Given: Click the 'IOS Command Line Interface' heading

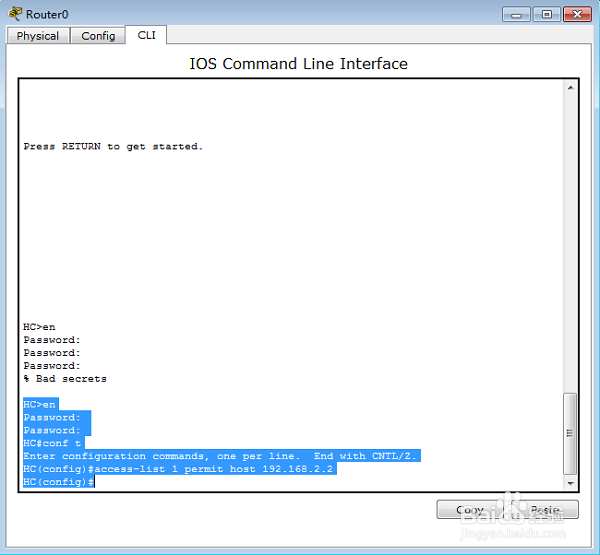Looking at the screenshot, I should pyautogui.click(x=298, y=64).
